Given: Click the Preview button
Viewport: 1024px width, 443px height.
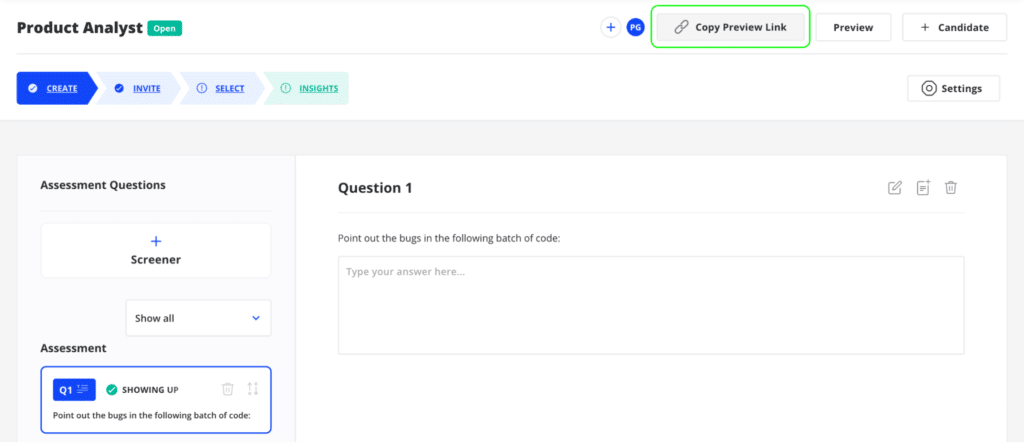Looking at the screenshot, I should (x=853, y=27).
